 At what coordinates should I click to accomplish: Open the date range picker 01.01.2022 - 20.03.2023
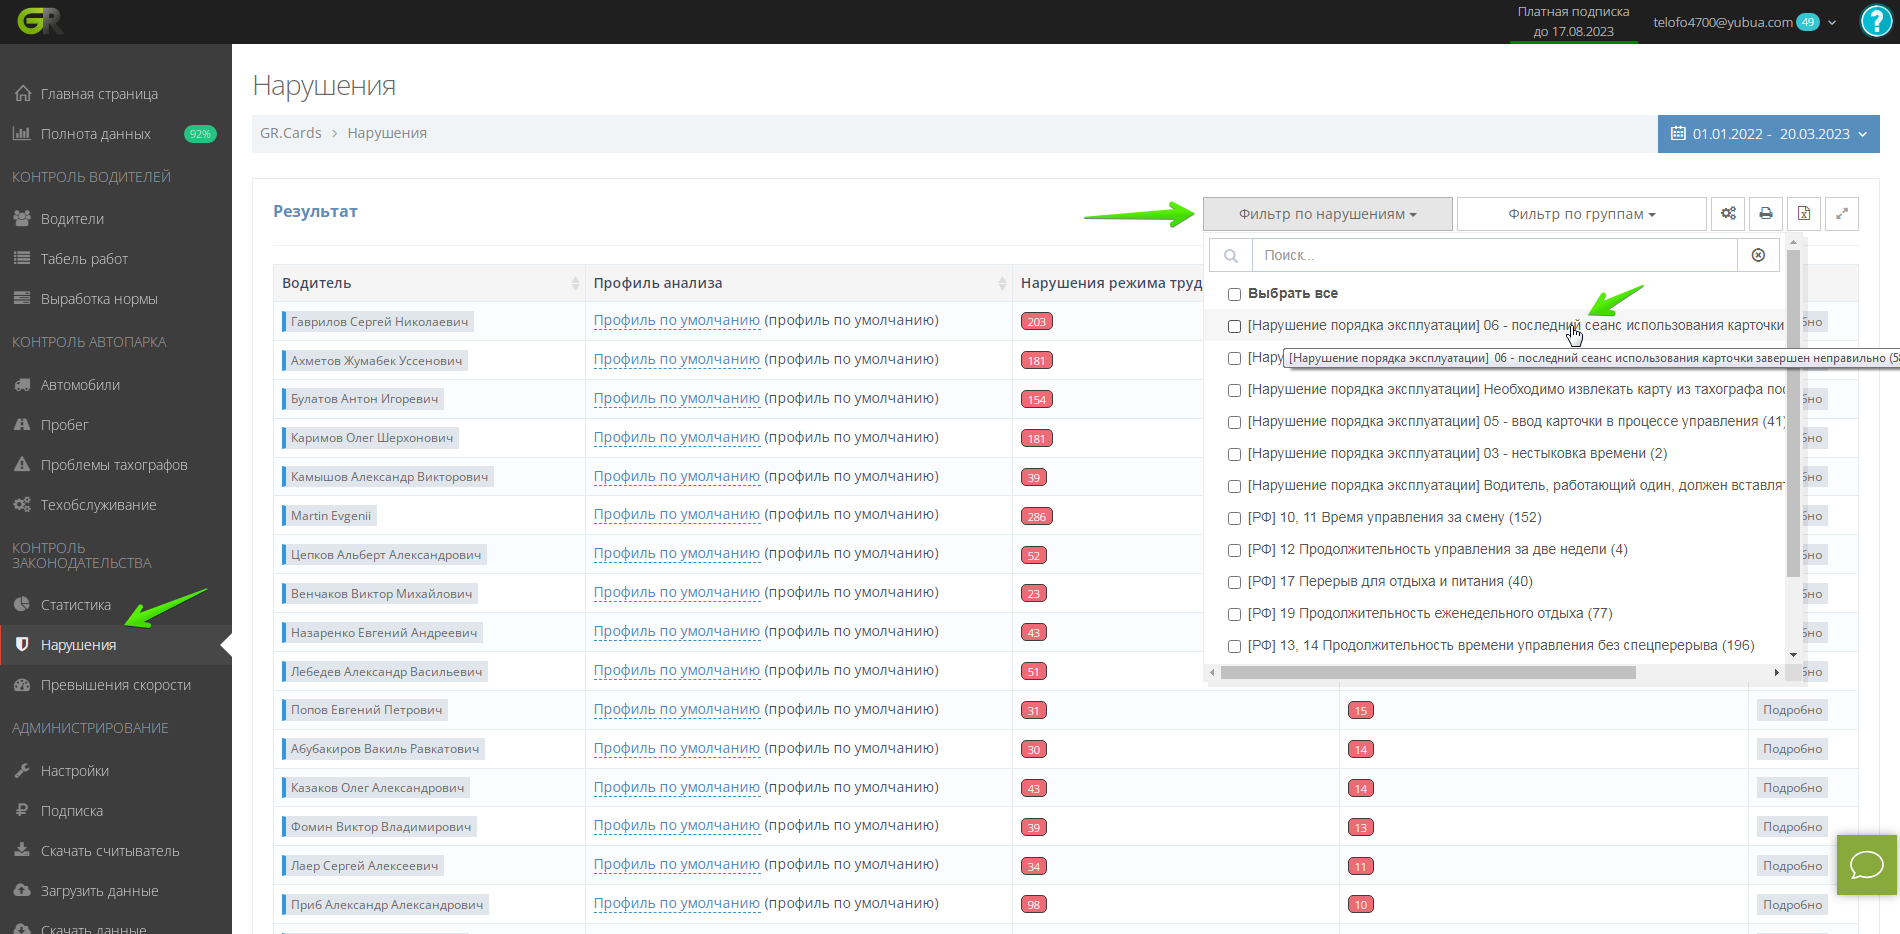click(x=1768, y=134)
